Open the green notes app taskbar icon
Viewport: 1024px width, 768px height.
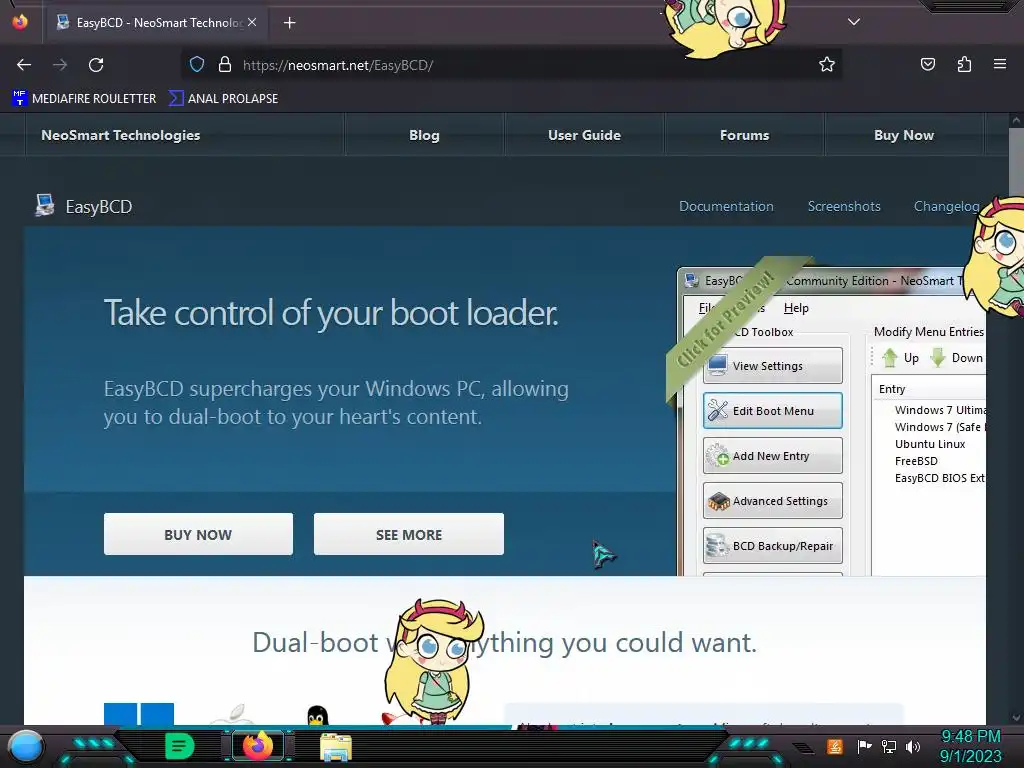[179, 746]
